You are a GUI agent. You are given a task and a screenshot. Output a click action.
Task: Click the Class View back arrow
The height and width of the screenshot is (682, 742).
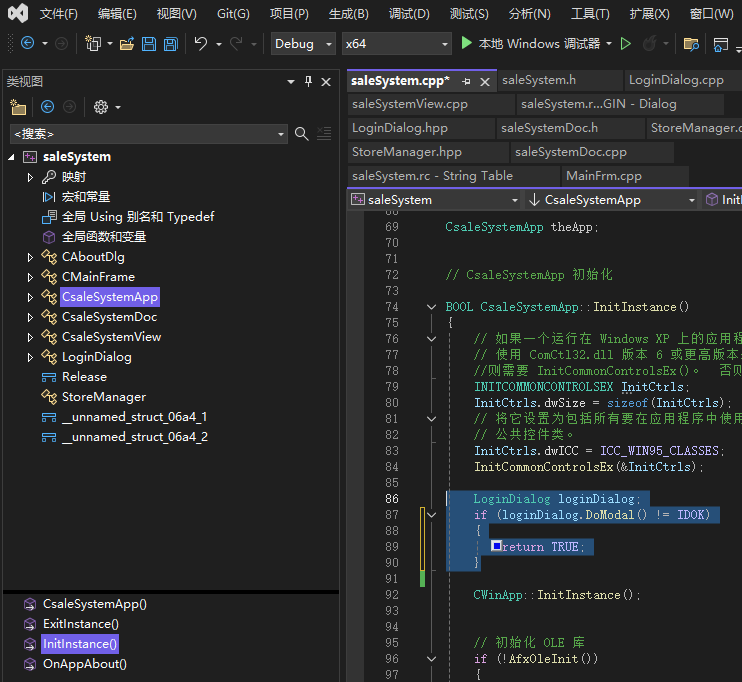(x=47, y=107)
